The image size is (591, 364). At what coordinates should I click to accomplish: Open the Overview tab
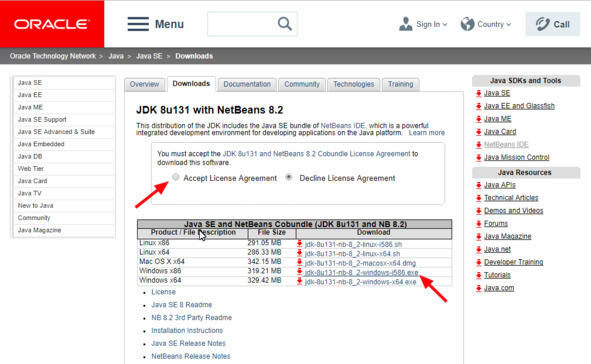point(144,84)
